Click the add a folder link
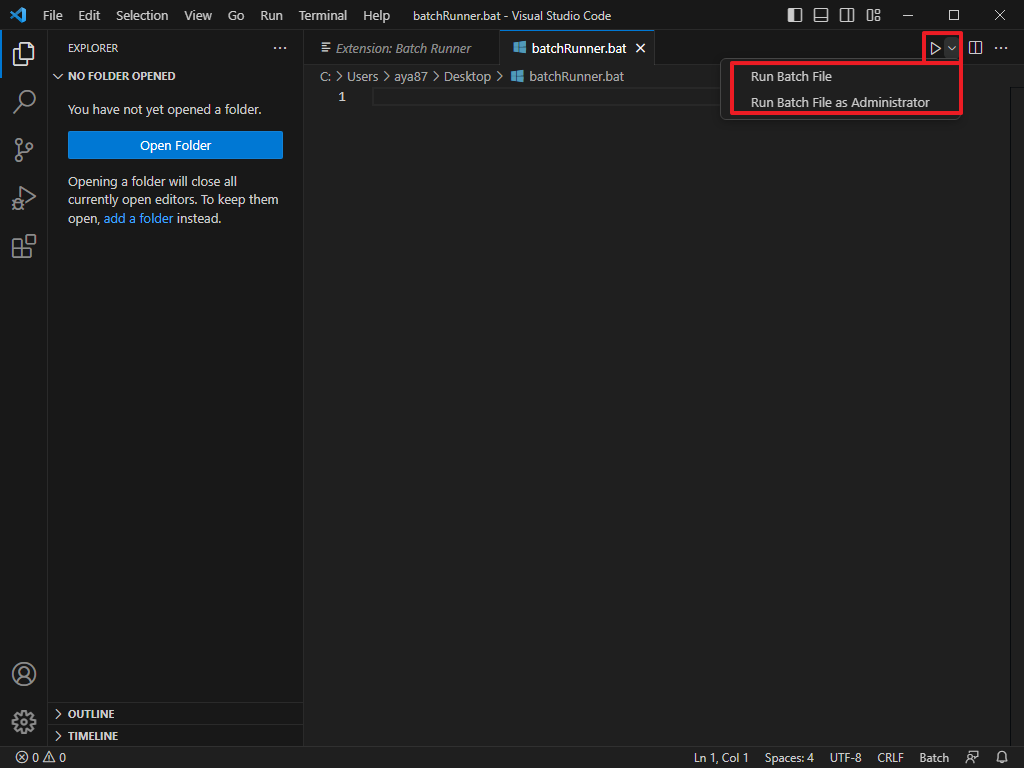 [x=138, y=219]
